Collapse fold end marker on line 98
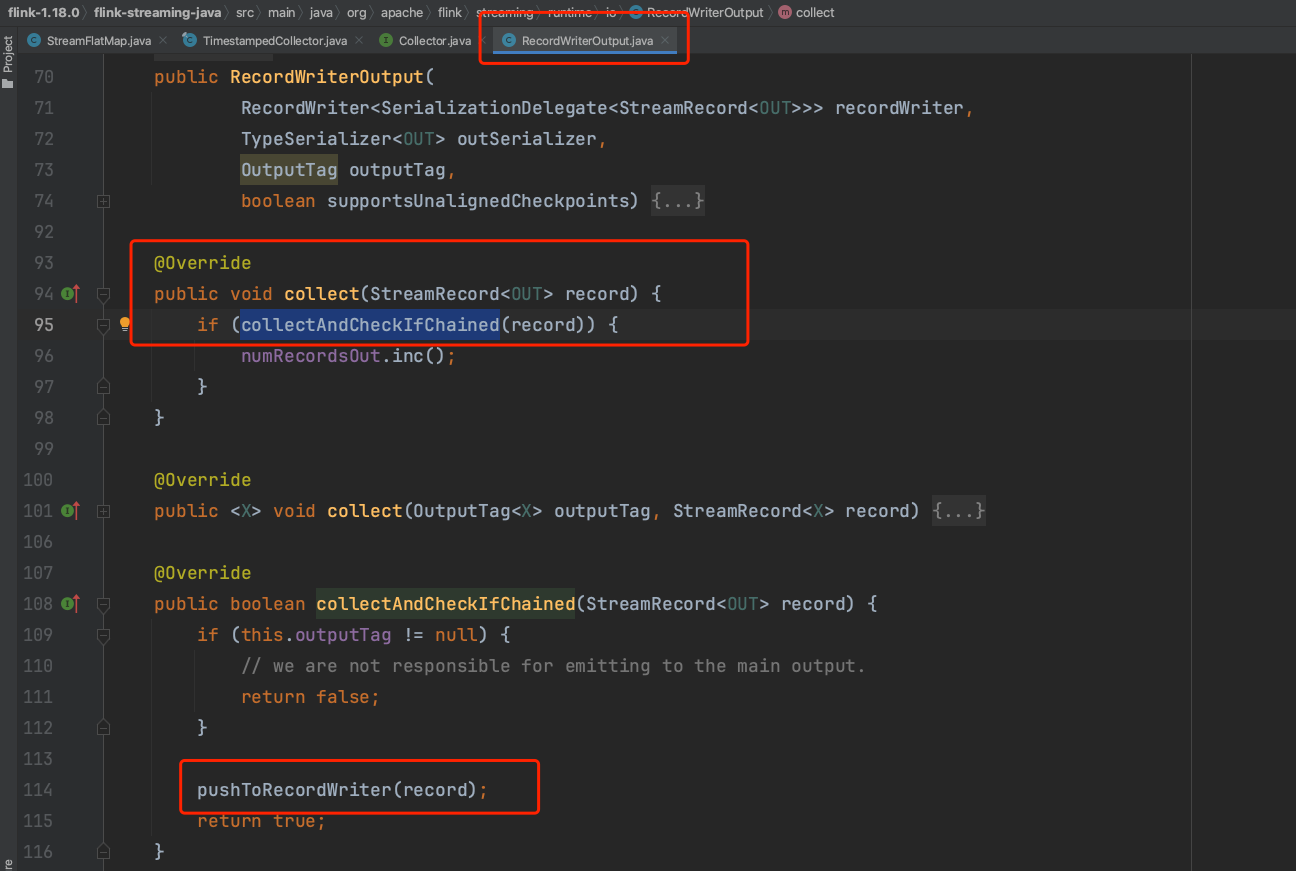This screenshot has width=1296, height=871. coord(103,417)
